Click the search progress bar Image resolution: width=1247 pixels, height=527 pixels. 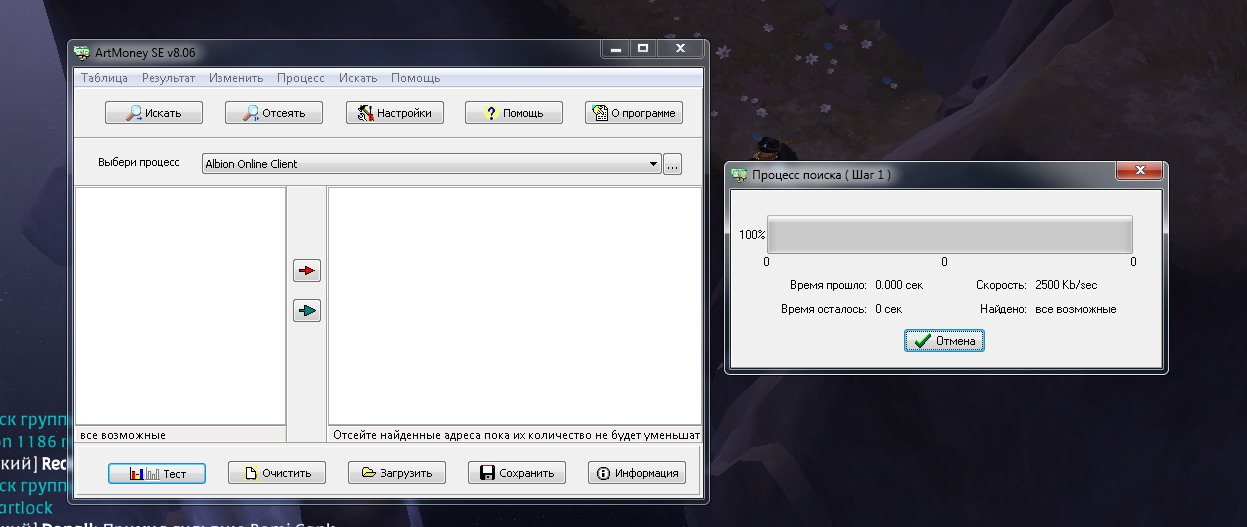[x=950, y=235]
